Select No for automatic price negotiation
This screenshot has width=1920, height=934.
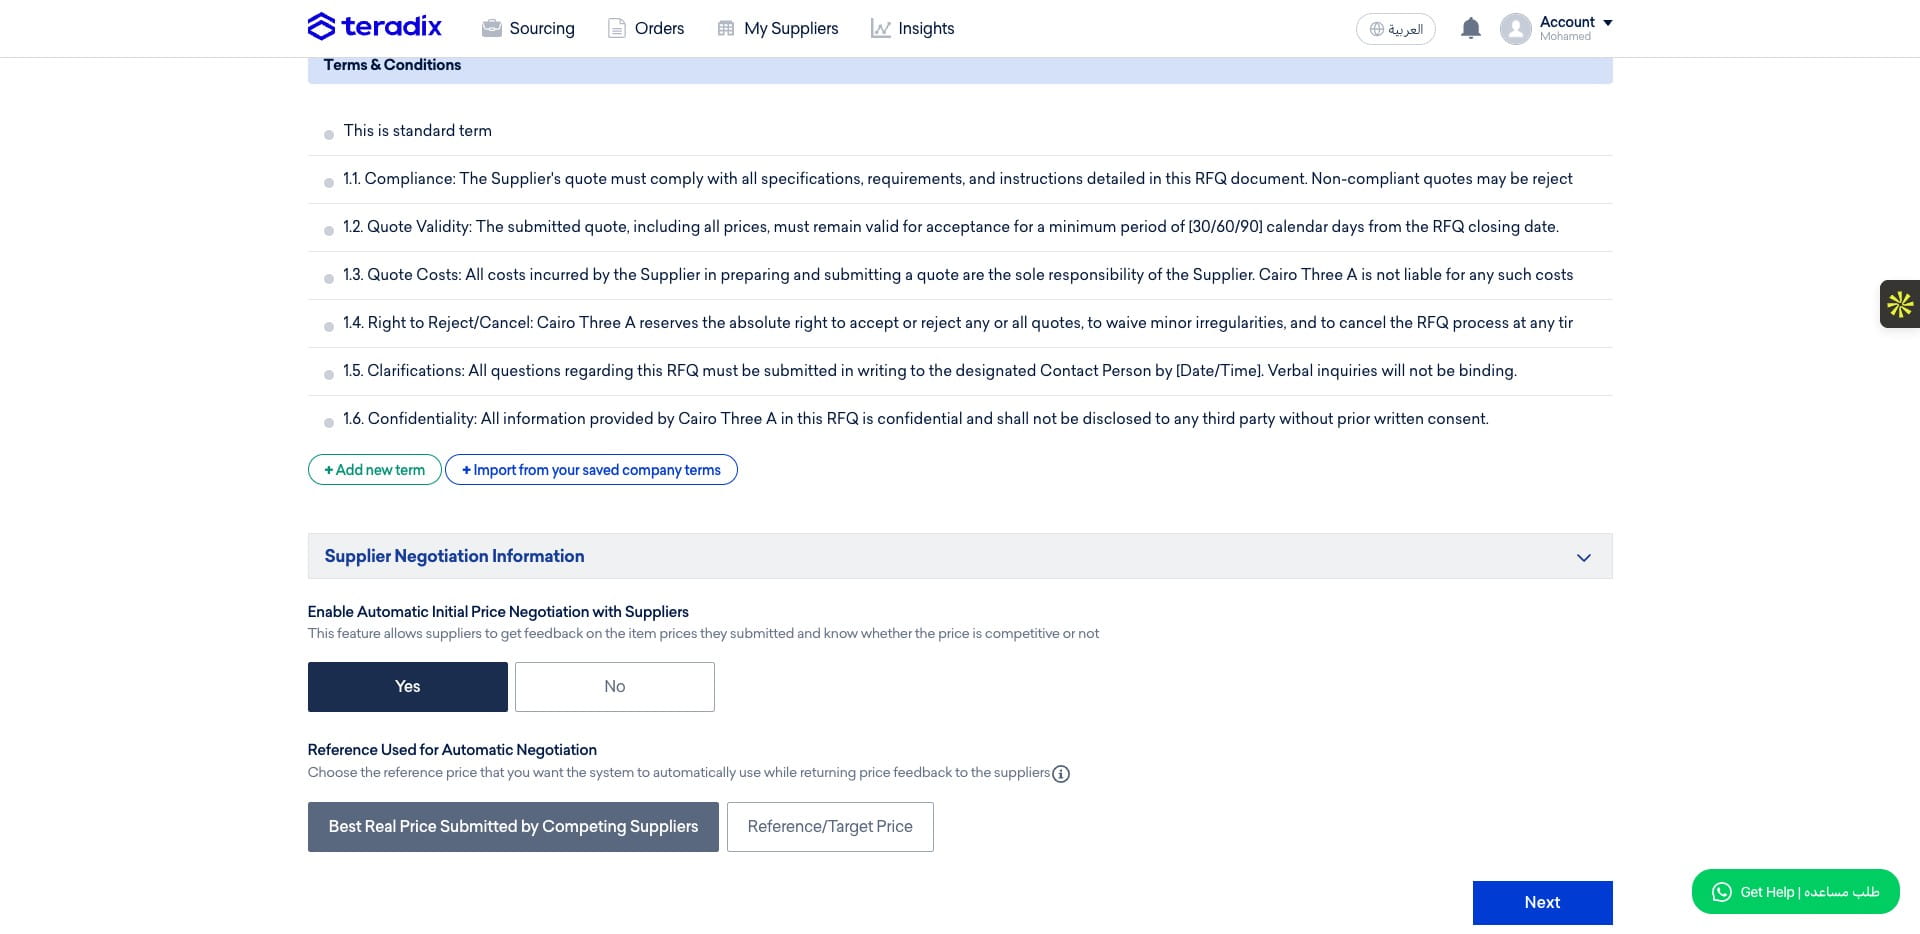click(615, 687)
